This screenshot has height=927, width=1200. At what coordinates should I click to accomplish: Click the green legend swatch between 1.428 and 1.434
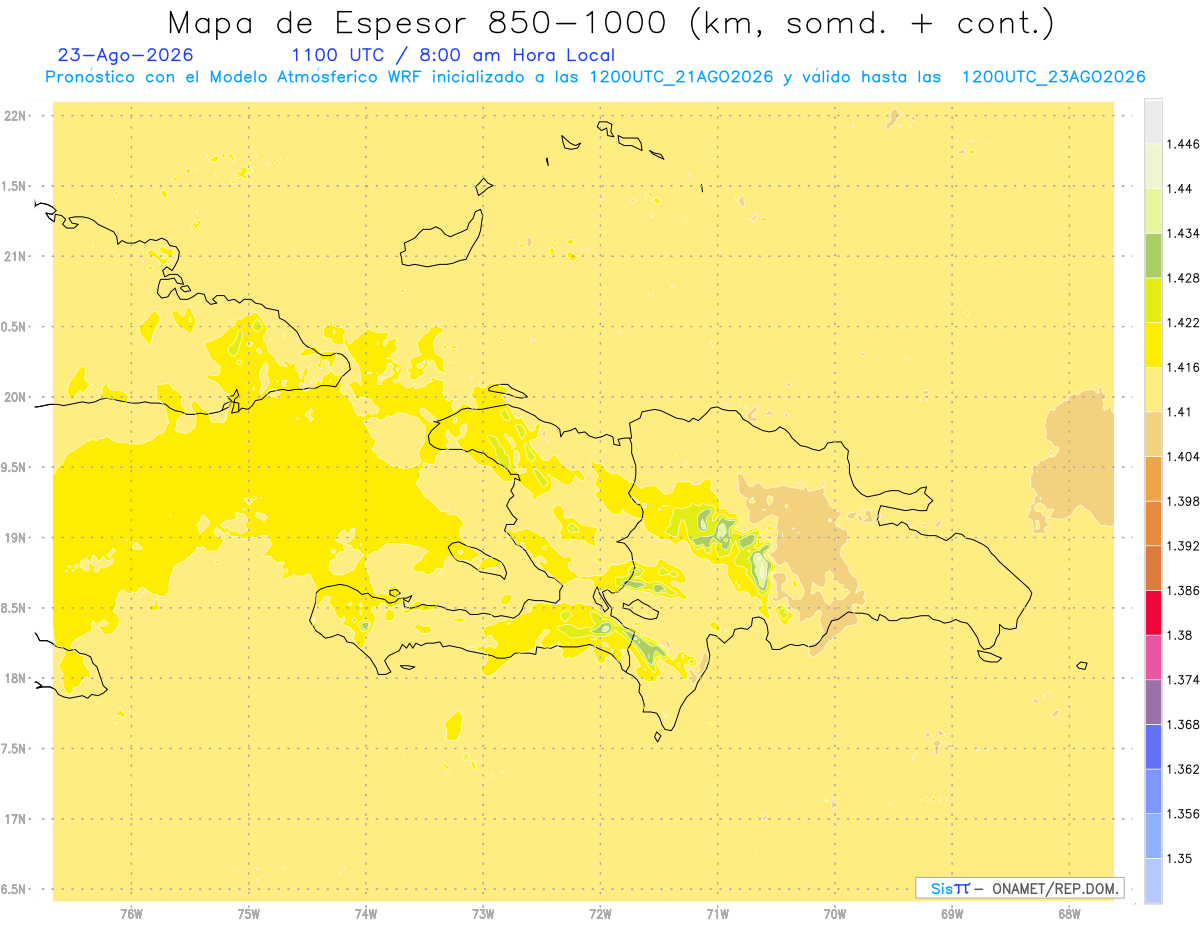(x=1153, y=255)
